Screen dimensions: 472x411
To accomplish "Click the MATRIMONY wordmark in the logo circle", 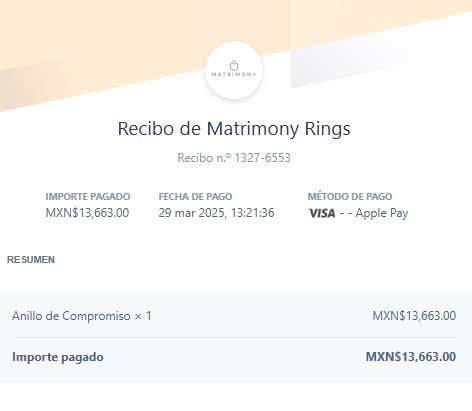I will pyautogui.click(x=234, y=74).
